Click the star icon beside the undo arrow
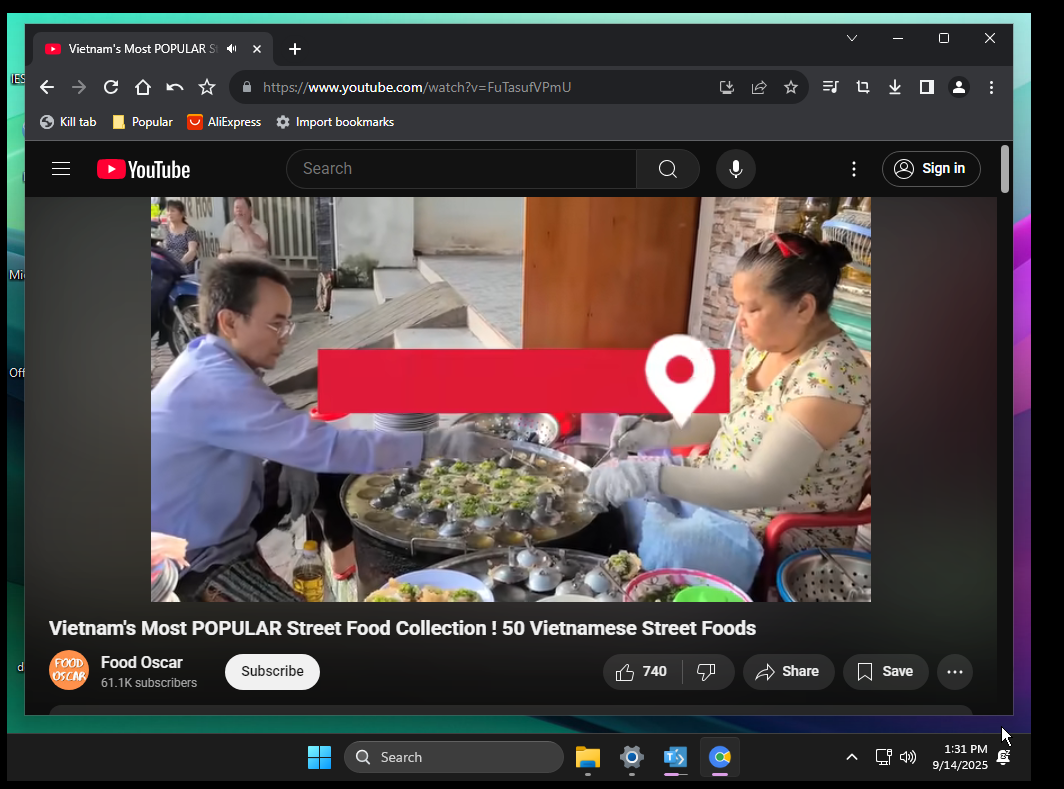Viewport: 1064px width, 789px height. (207, 88)
